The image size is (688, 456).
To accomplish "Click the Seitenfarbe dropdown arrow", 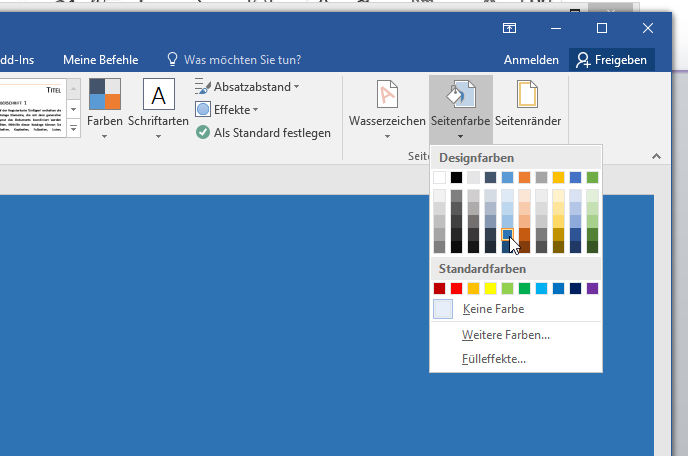I will [x=460, y=136].
